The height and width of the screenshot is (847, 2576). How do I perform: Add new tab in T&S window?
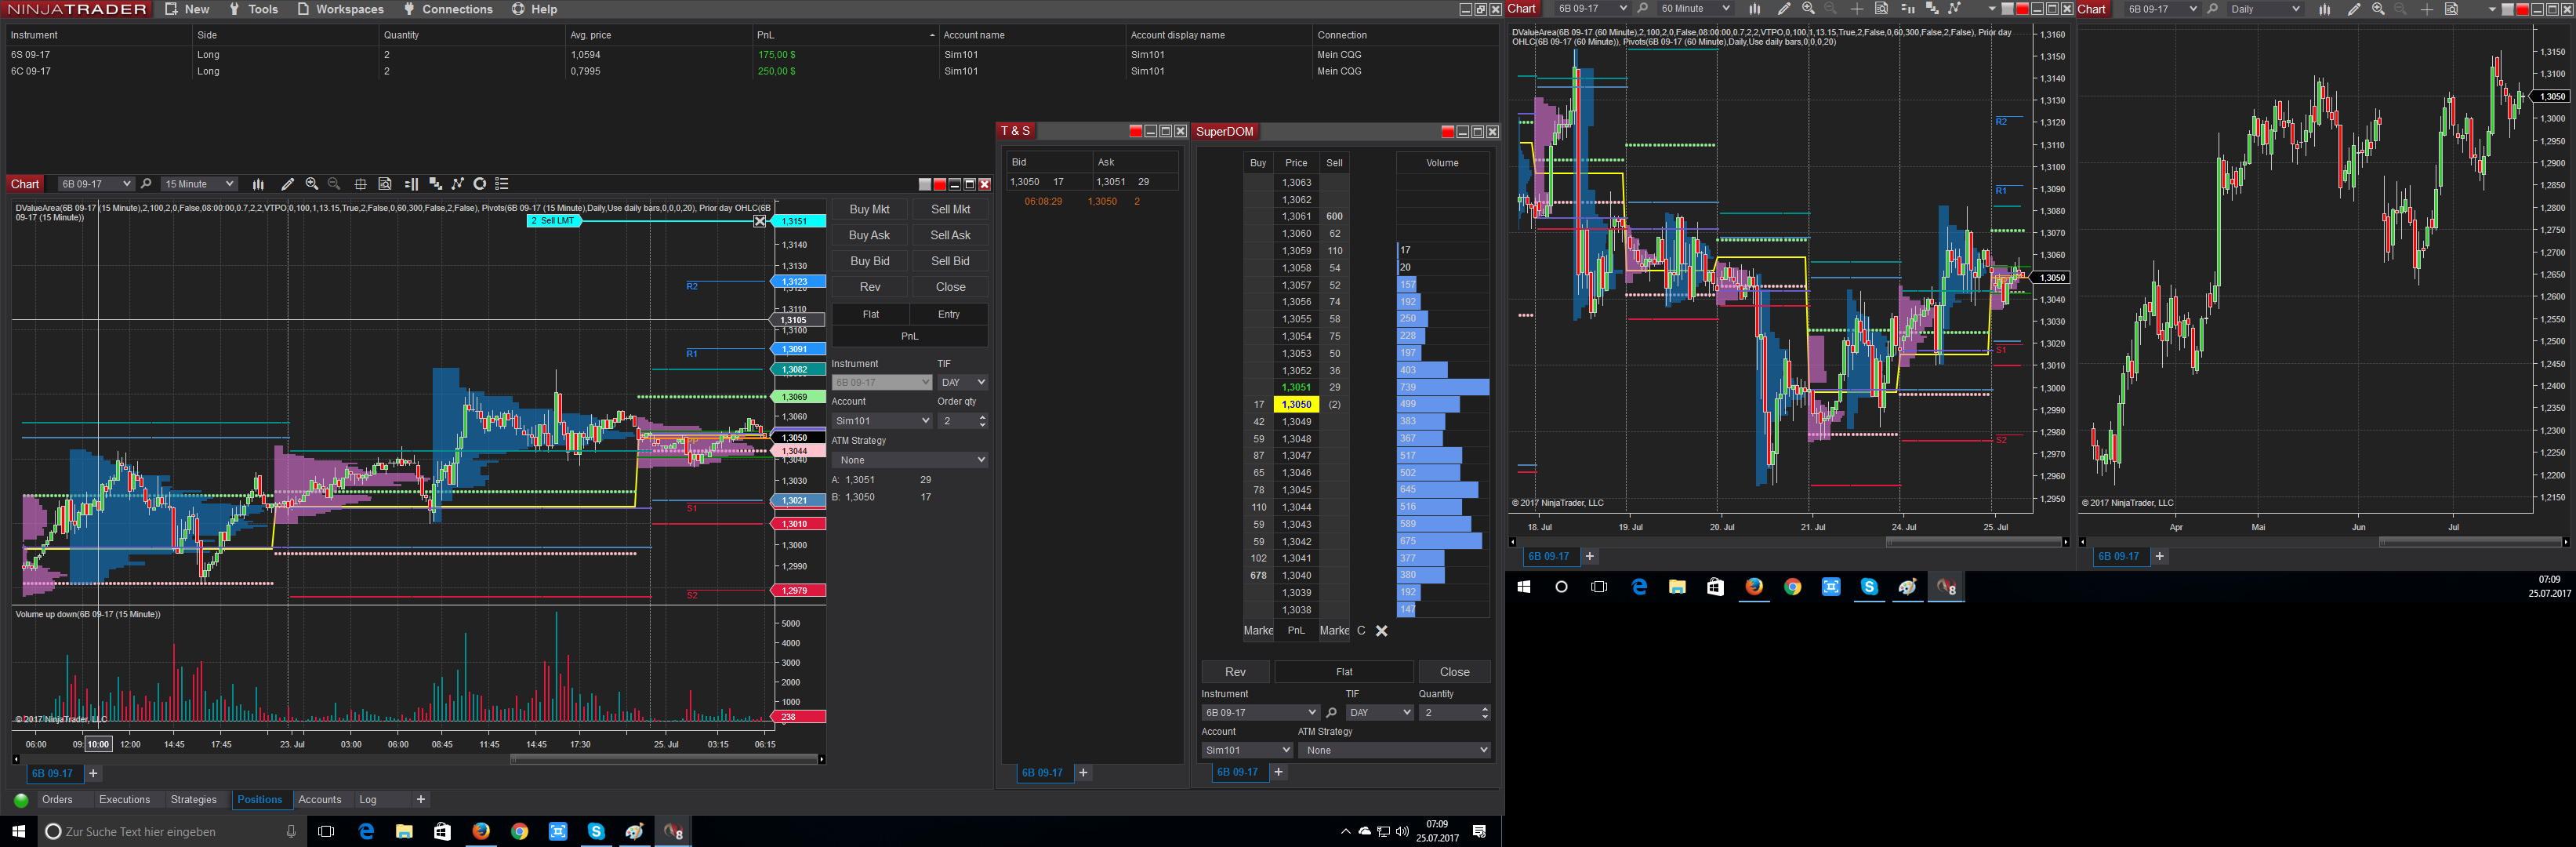[x=1083, y=773]
